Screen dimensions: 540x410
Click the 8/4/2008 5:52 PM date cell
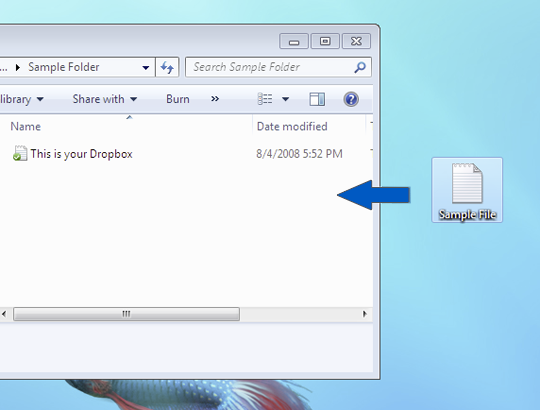point(299,154)
